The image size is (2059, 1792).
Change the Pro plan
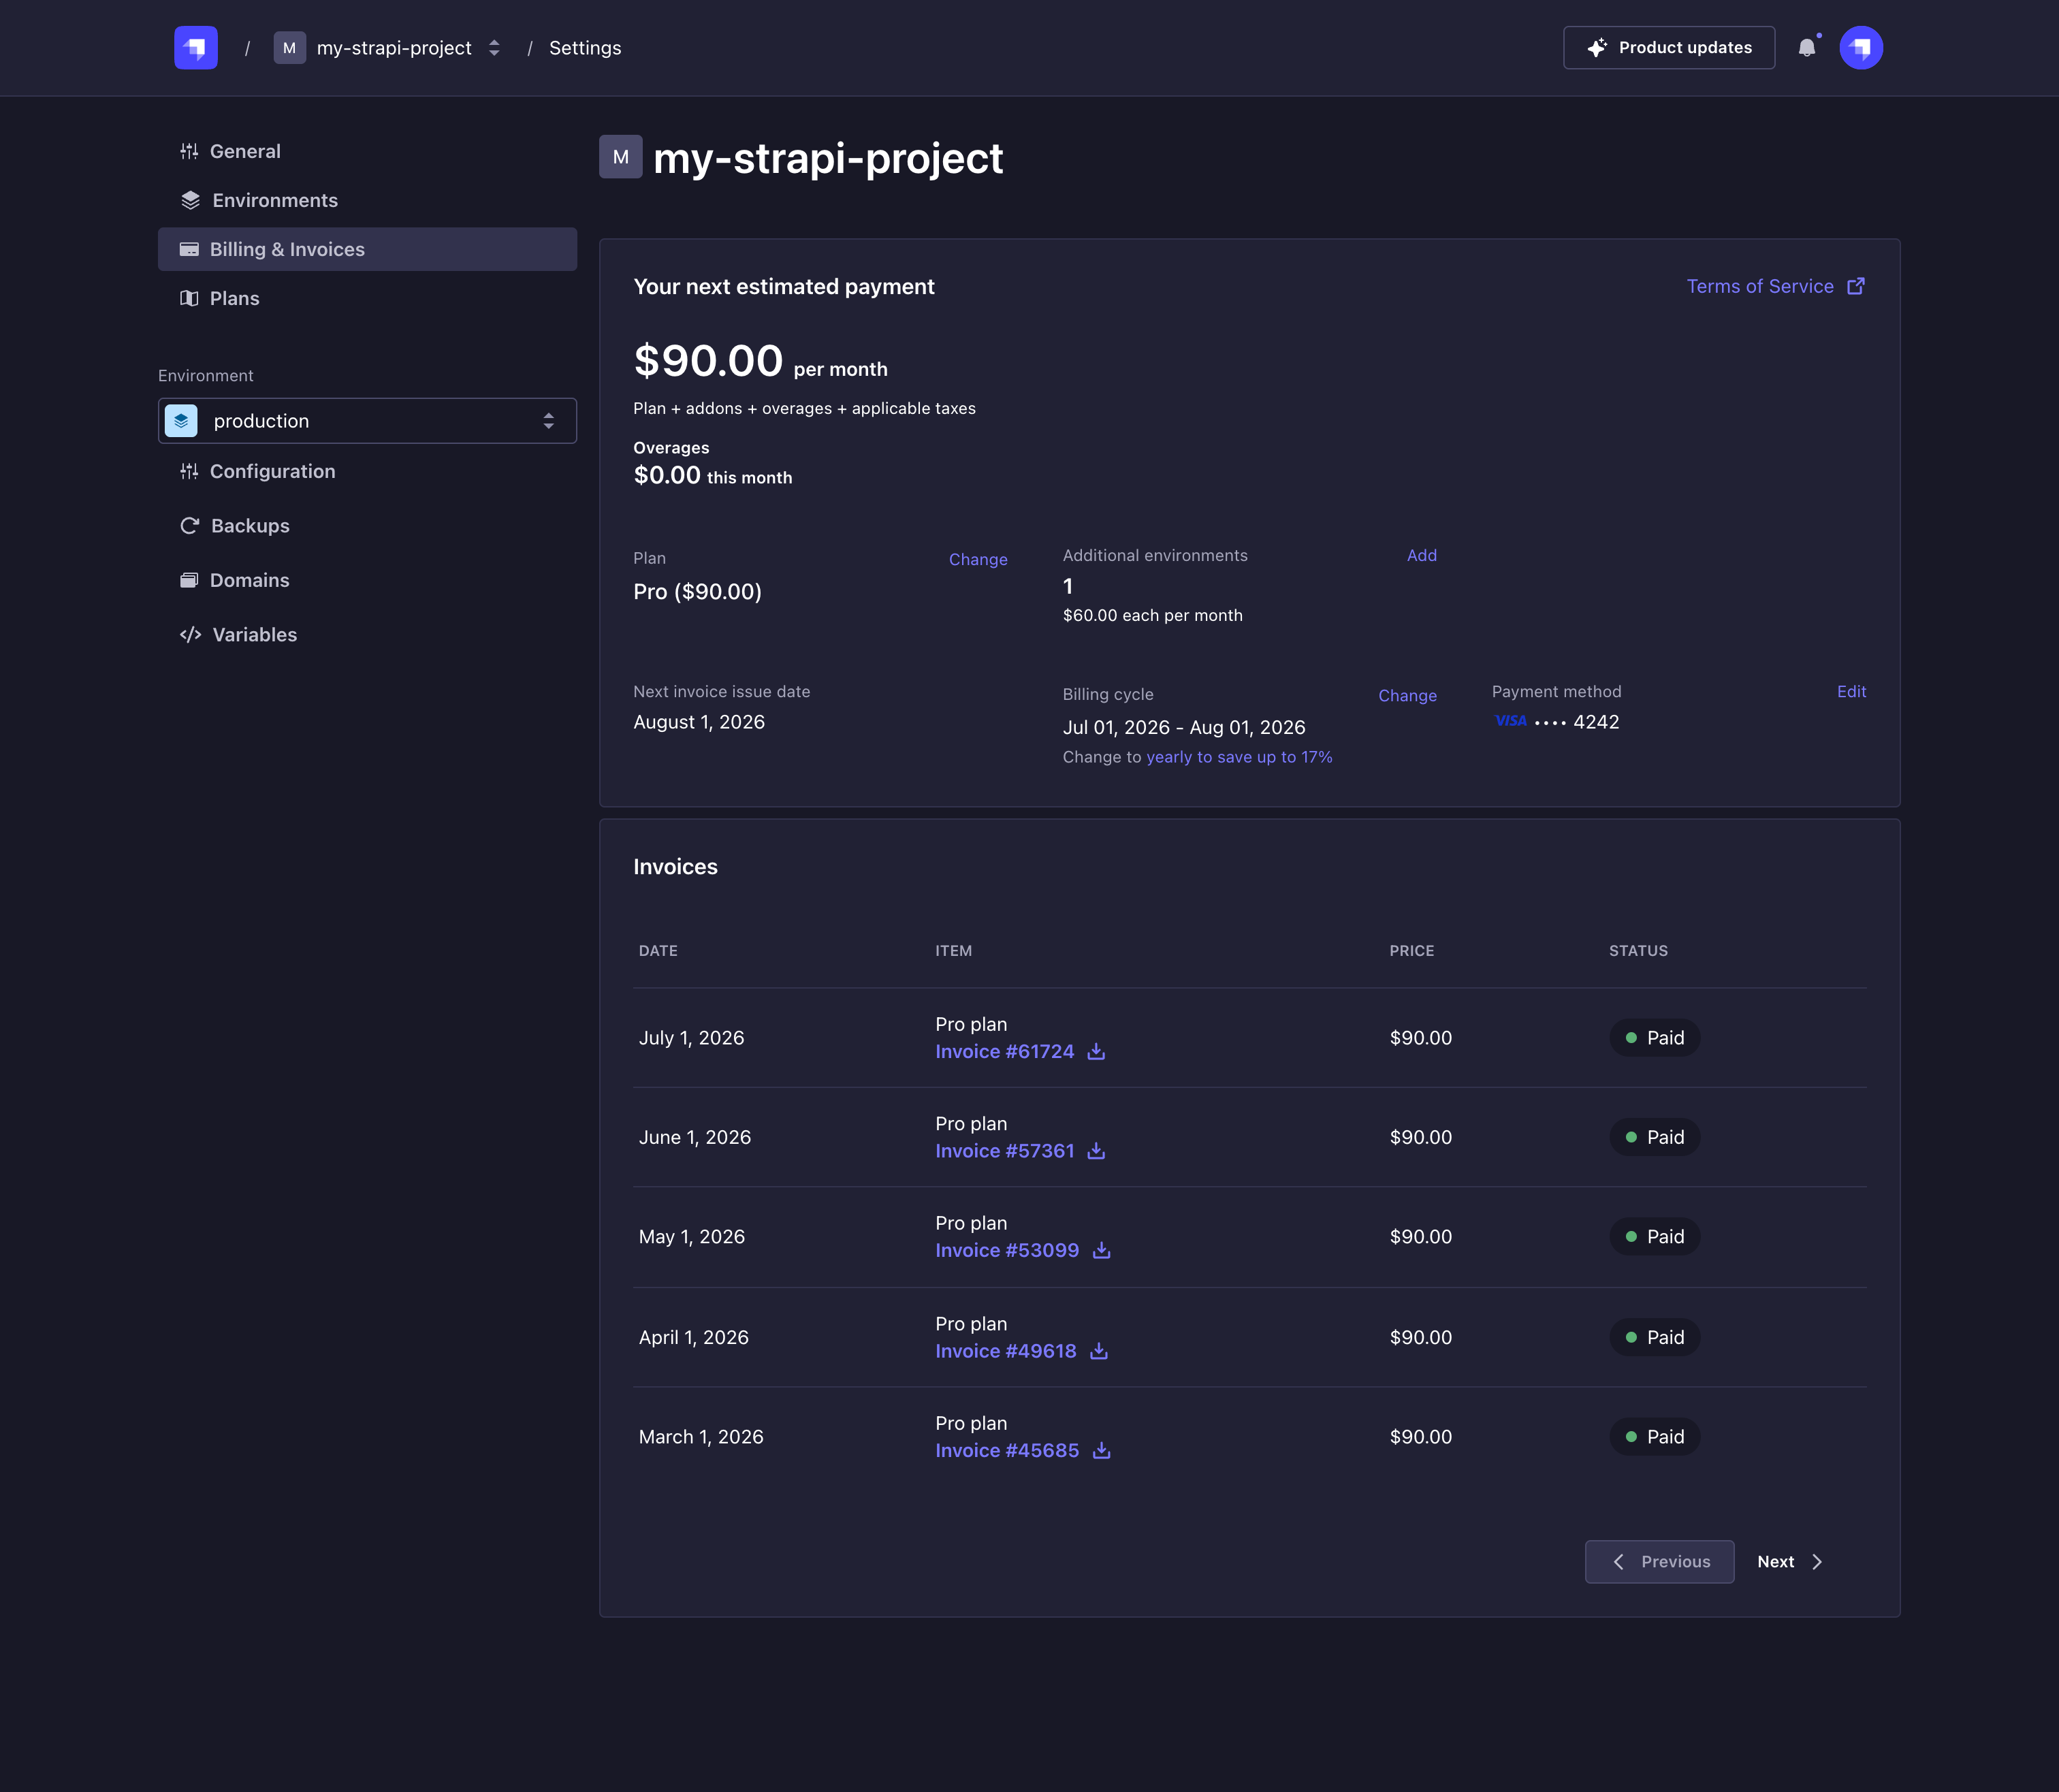(x=978, y=560)
